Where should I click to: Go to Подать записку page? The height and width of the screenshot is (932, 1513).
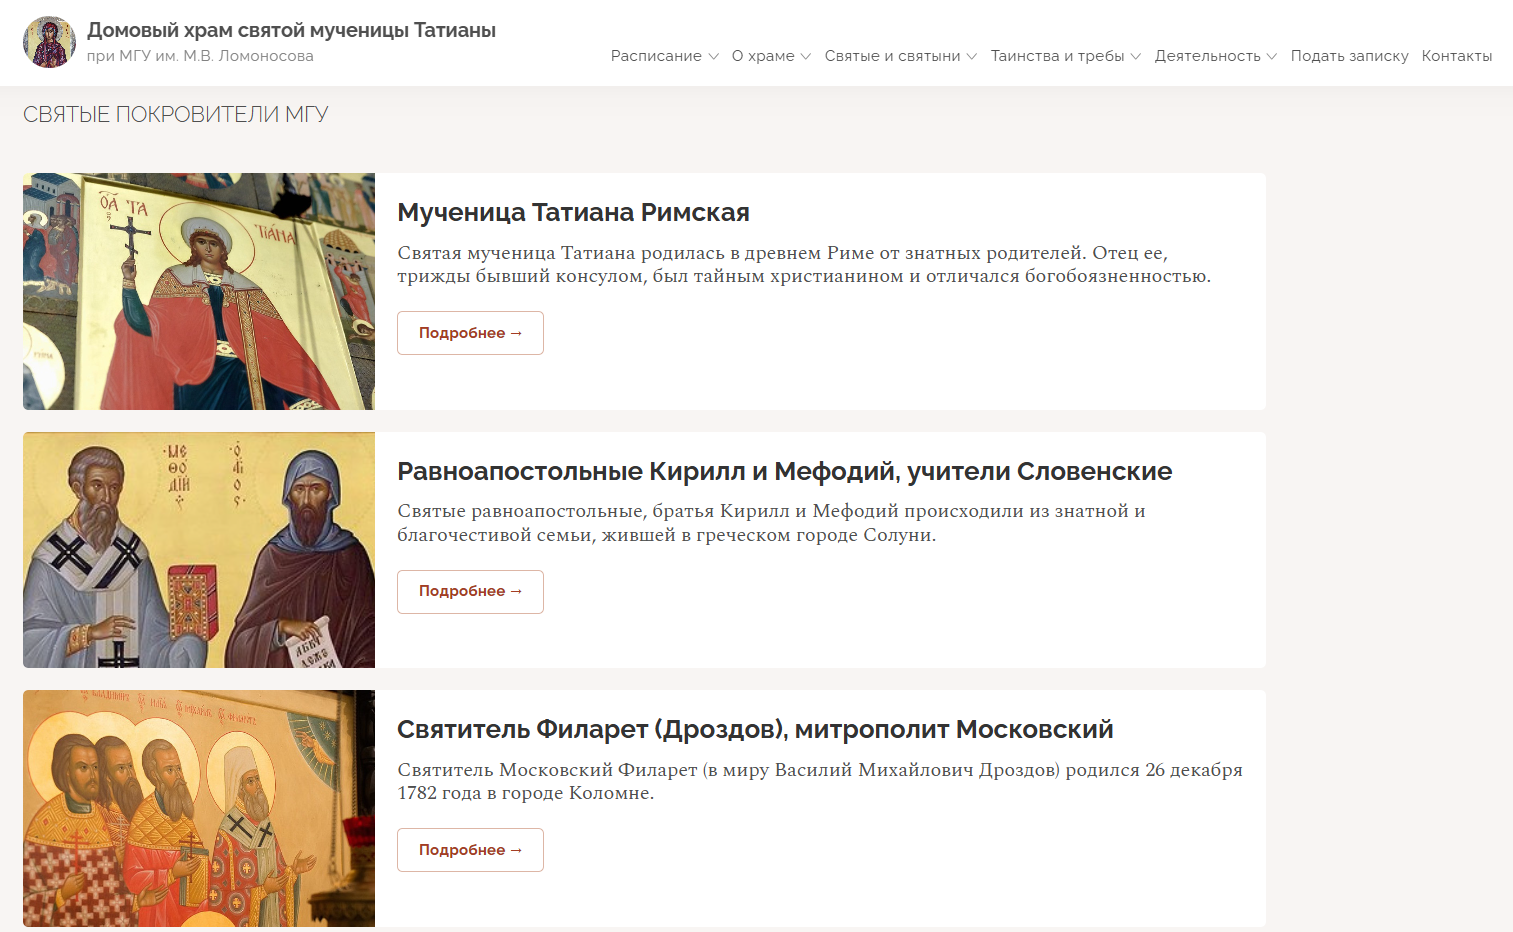[1349, 56]
